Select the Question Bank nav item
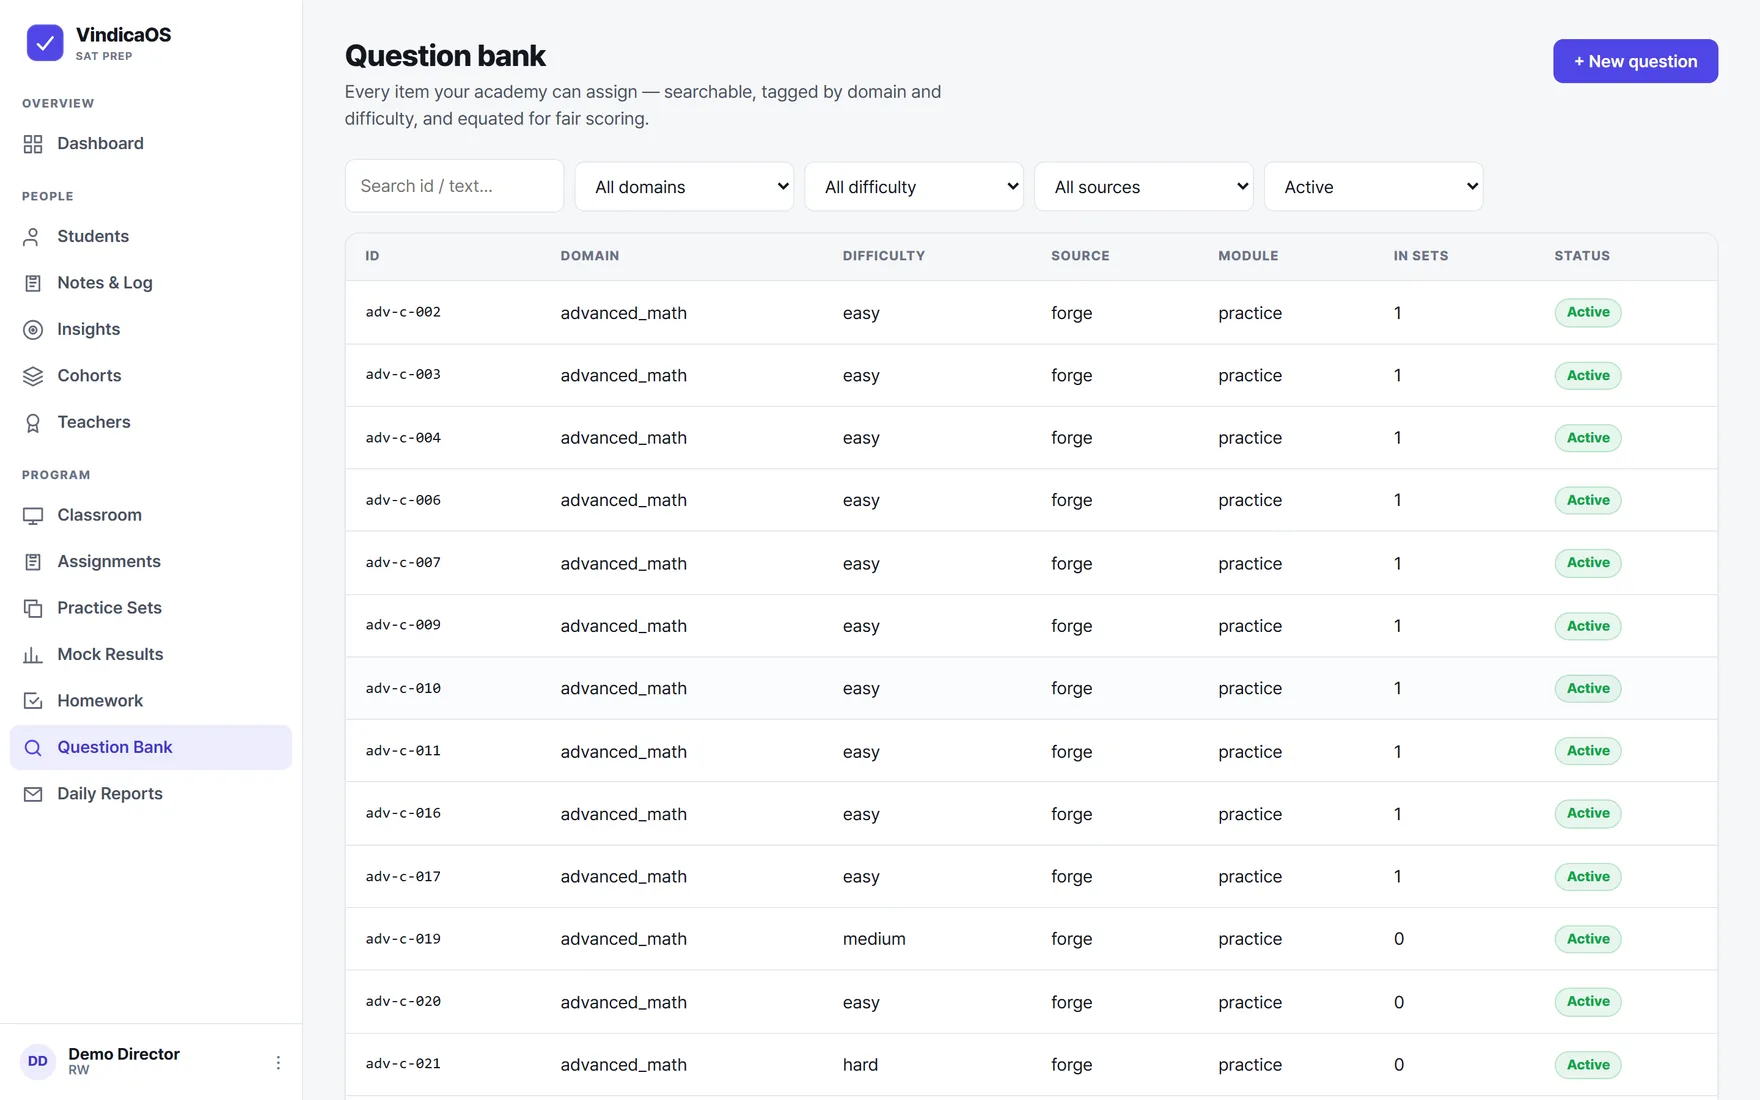This screenshot has width=1760, height=1100. tap(151, 748)
